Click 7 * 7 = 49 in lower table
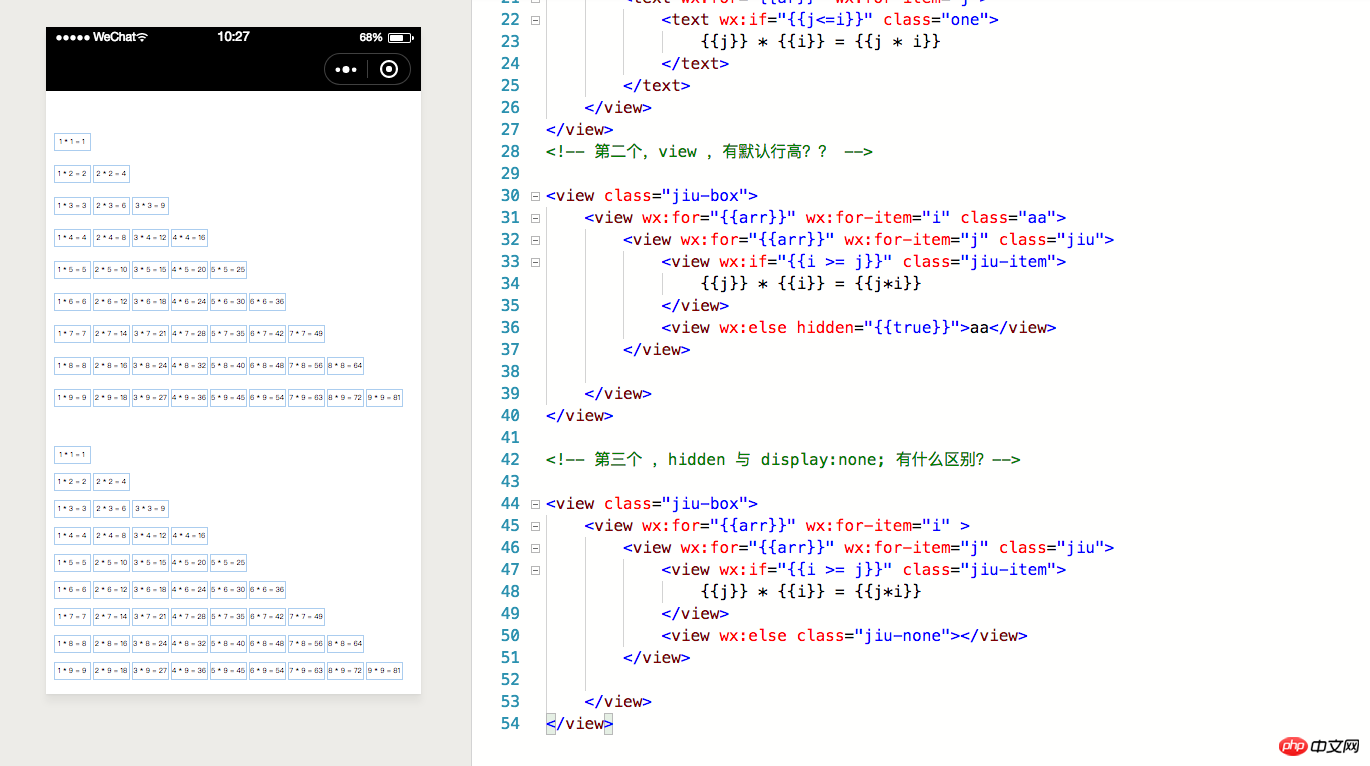Image resolution: width=1370 pixels, height=766 pixels. pyautogui.click(x=306, y=617)
